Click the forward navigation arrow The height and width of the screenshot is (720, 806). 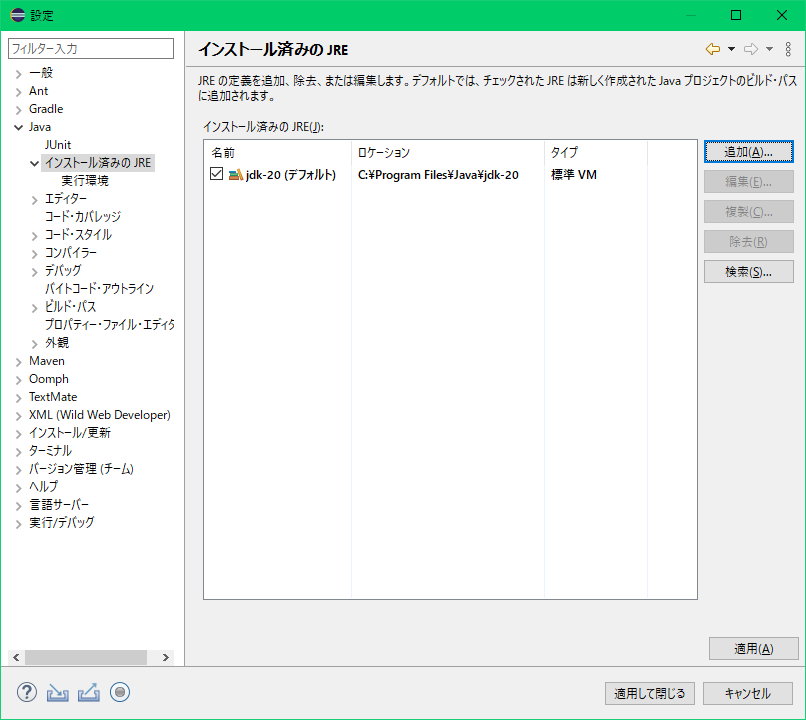click(x=751, y=49)
